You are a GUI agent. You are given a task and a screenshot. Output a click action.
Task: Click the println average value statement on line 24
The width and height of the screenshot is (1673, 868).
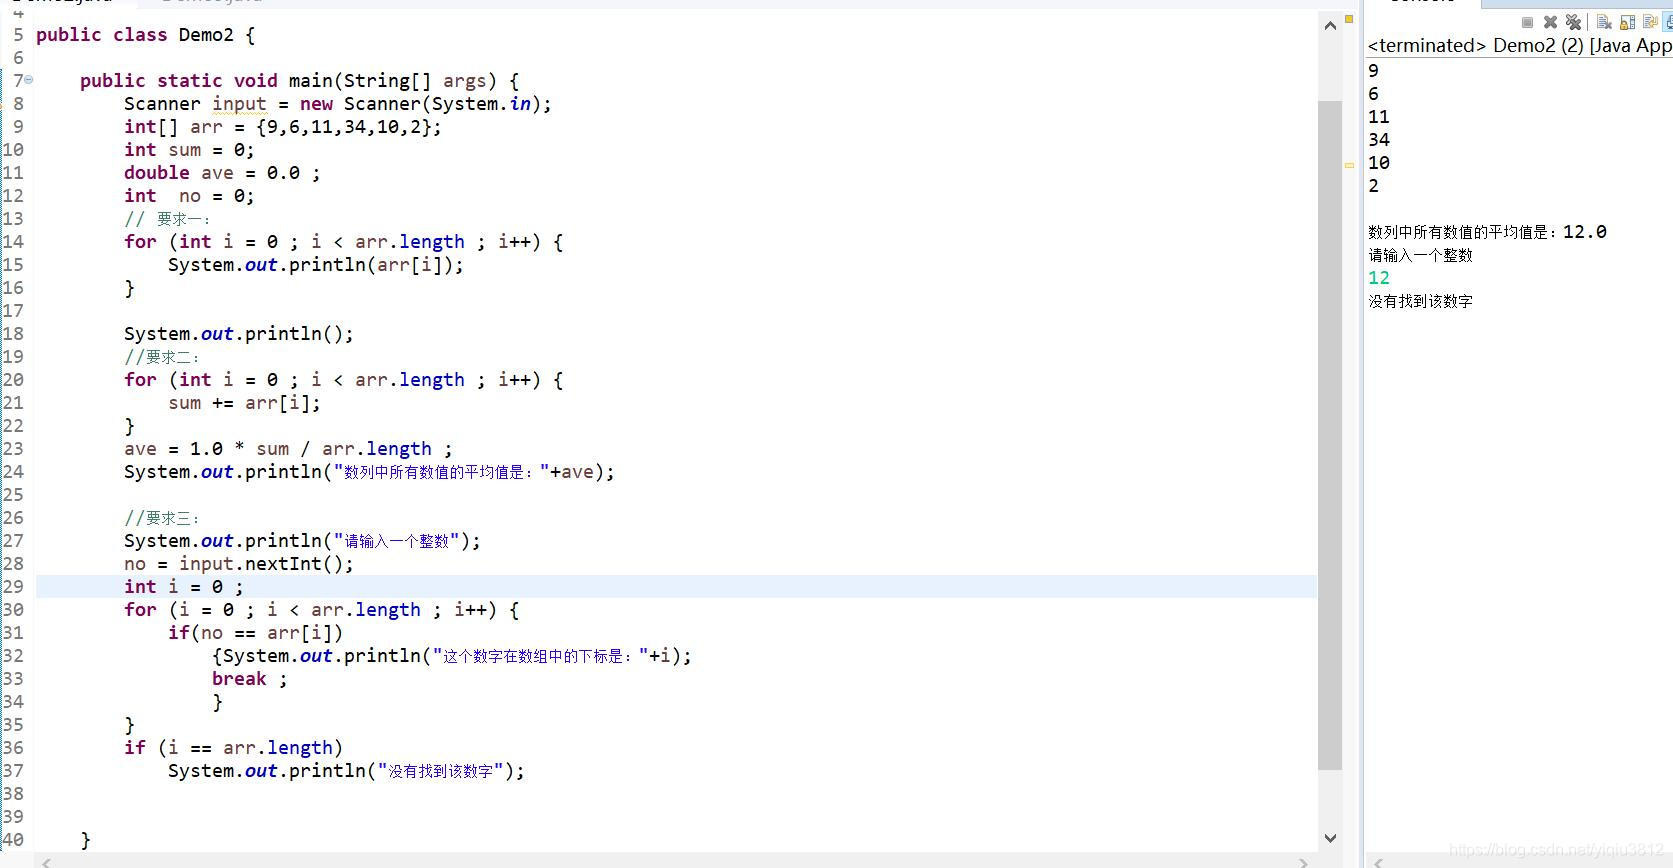369,472
